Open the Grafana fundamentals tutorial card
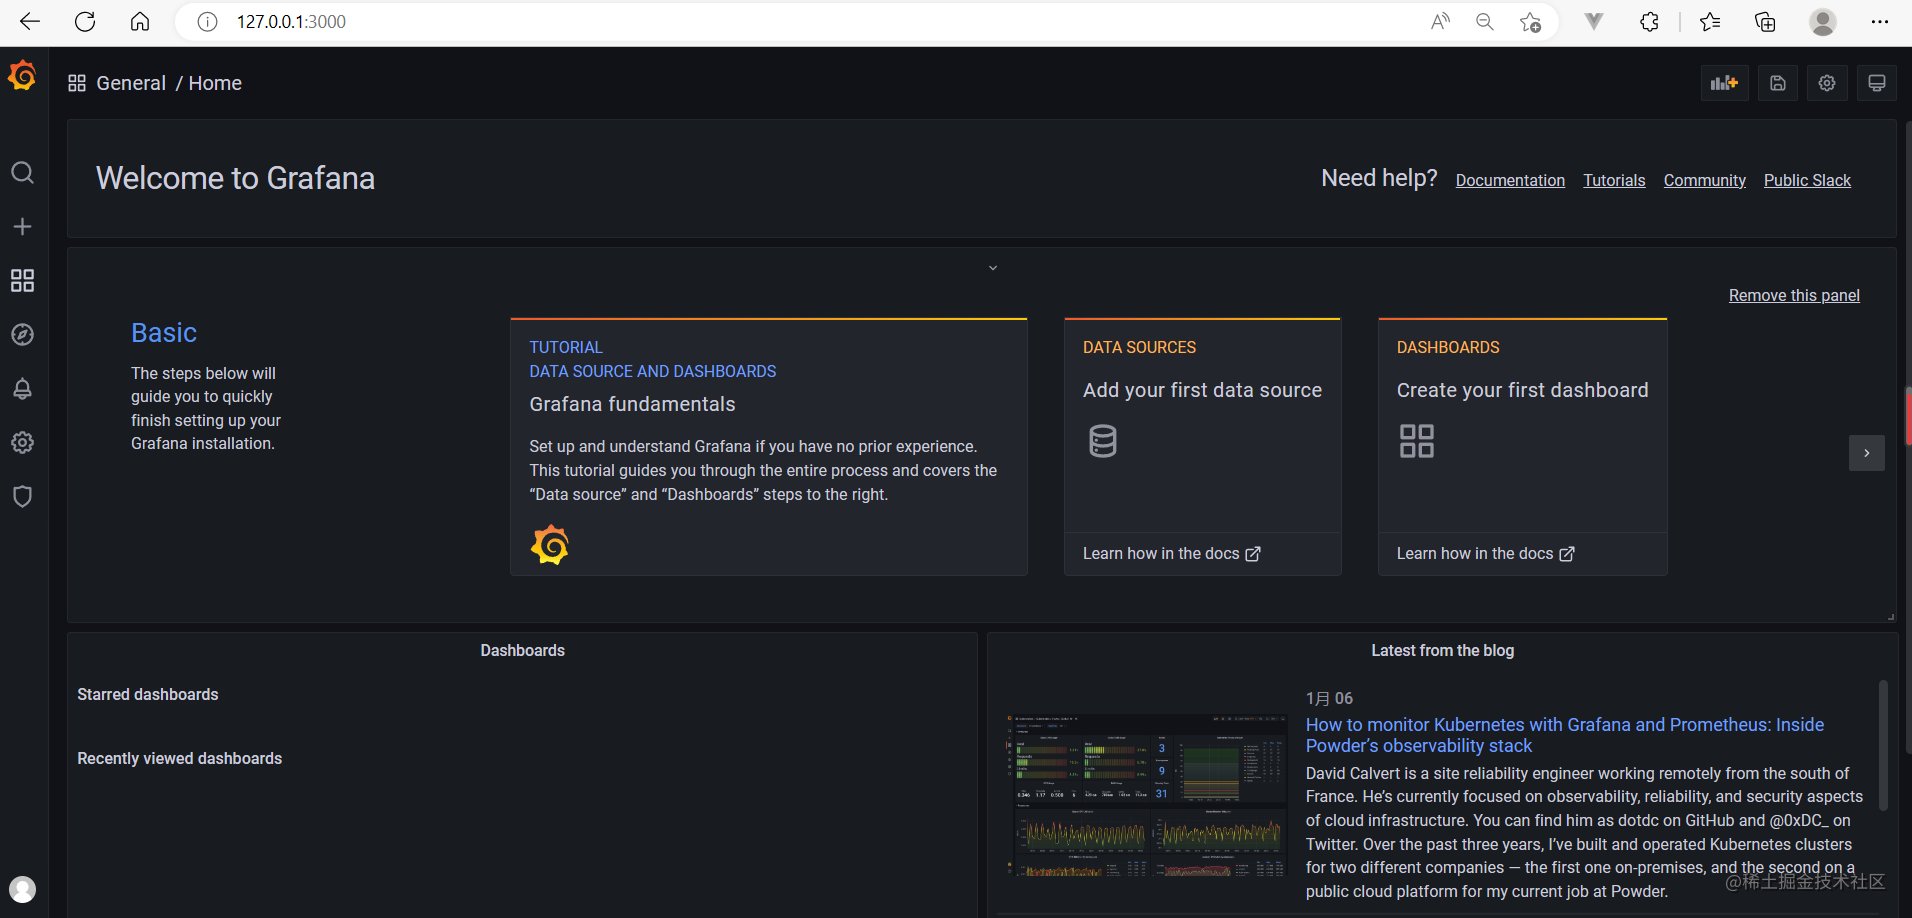 [x=768, y=447]
